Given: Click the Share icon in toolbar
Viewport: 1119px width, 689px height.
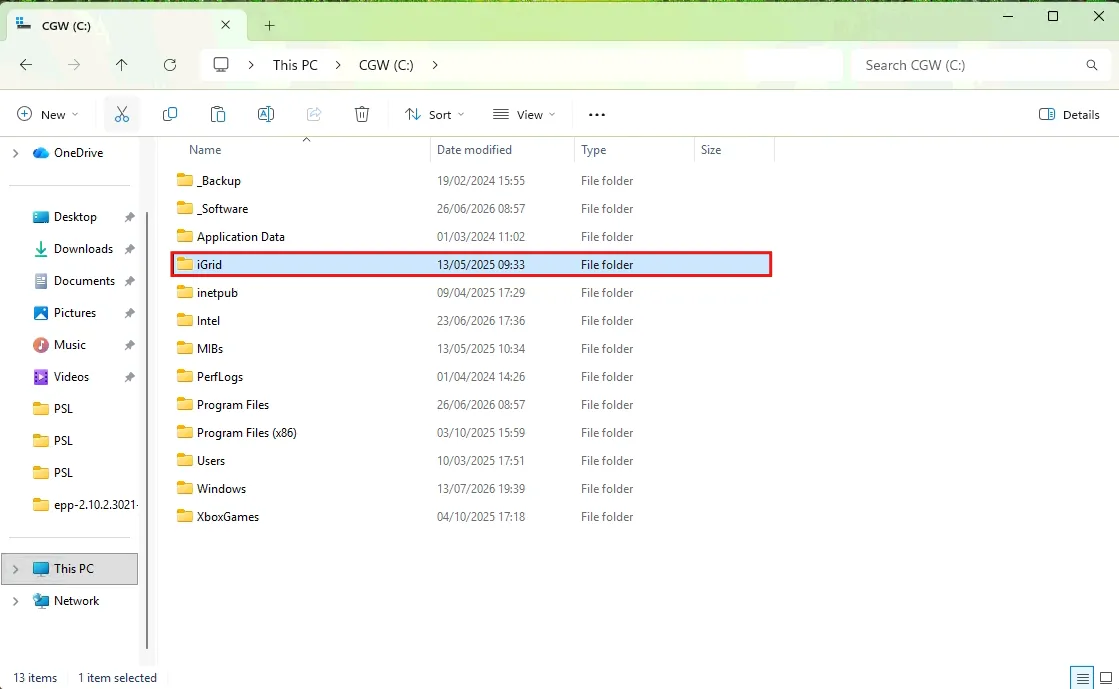Looking at the screenshot, I should coord(314,114).
